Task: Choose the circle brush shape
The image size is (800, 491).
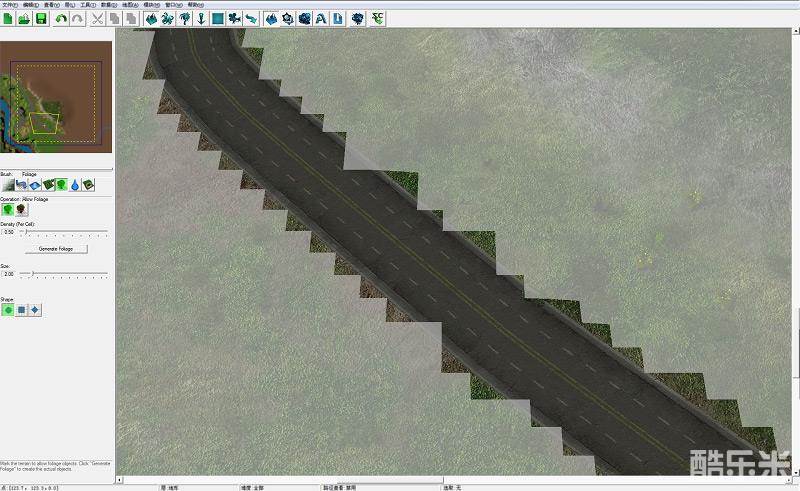Action: [x=9, y=310]
